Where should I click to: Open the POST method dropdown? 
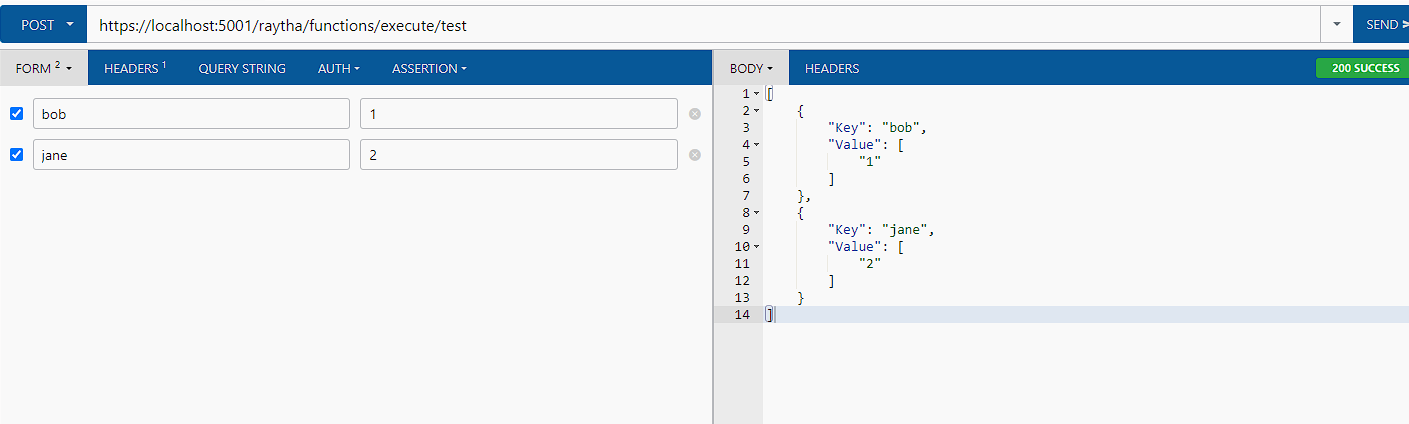pos(43,25)
